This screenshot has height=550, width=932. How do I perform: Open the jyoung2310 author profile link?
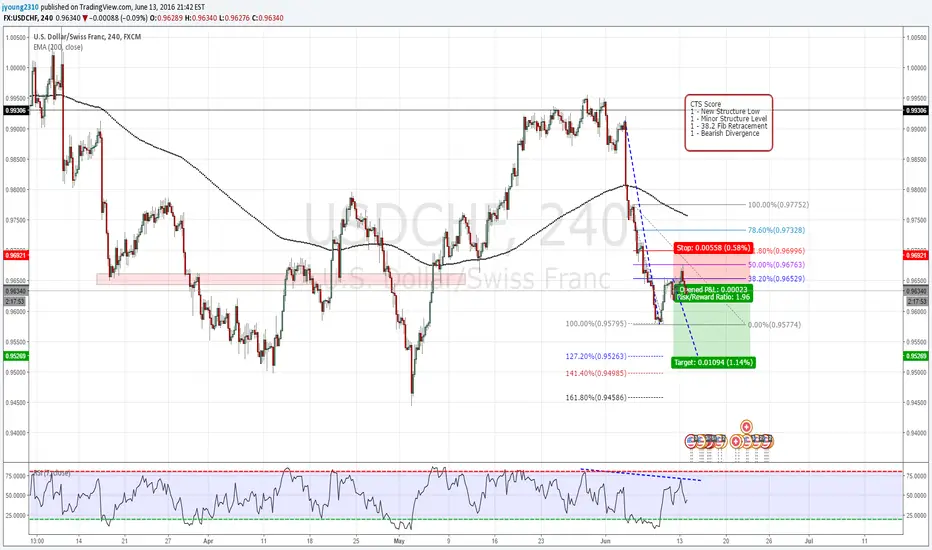coord(20,7)
